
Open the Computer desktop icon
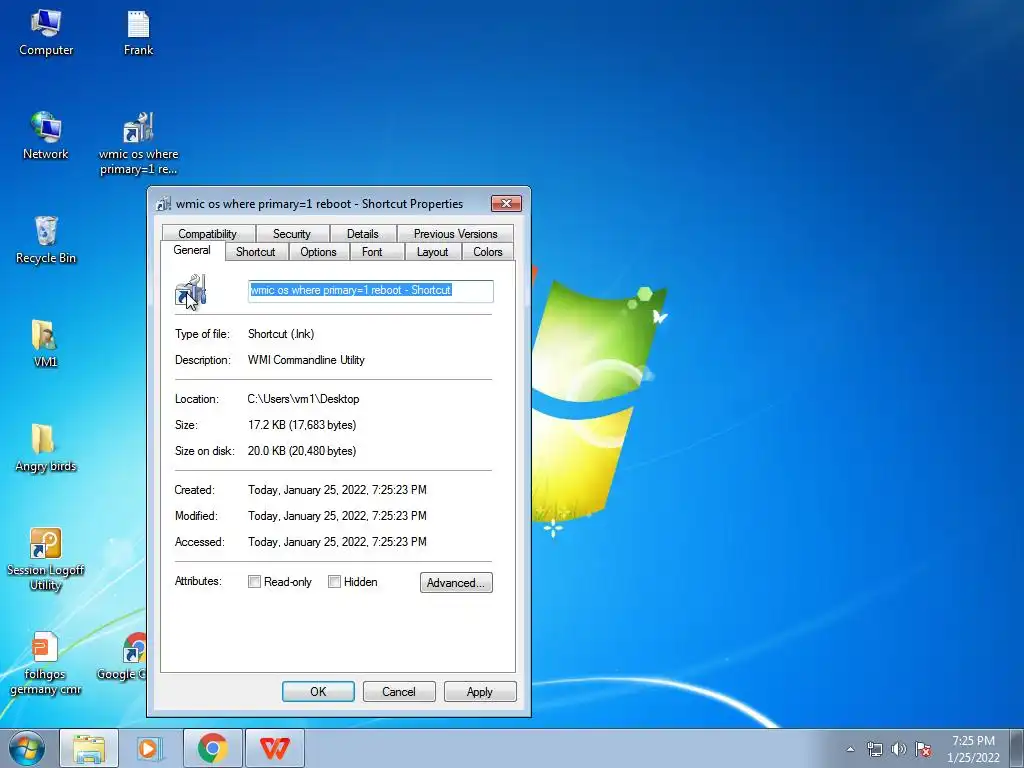[46, 33]
